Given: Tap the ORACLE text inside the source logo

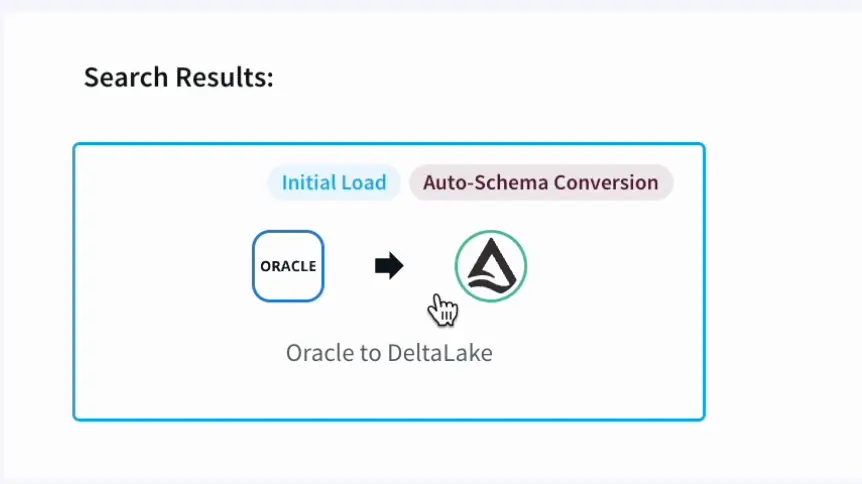Looking at the screenshot, I should [x=288, y=267].
